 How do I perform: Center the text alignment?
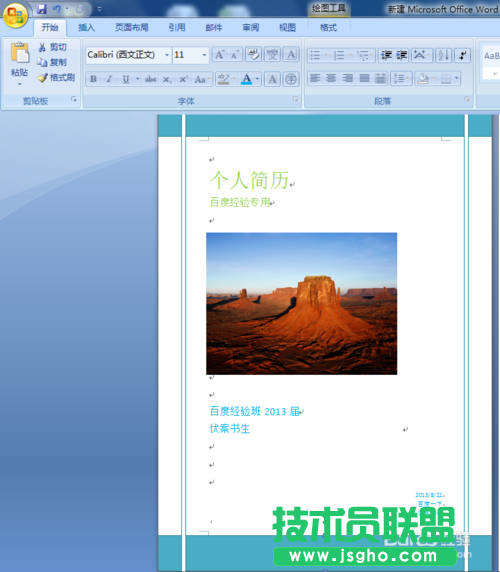point(331,78)
